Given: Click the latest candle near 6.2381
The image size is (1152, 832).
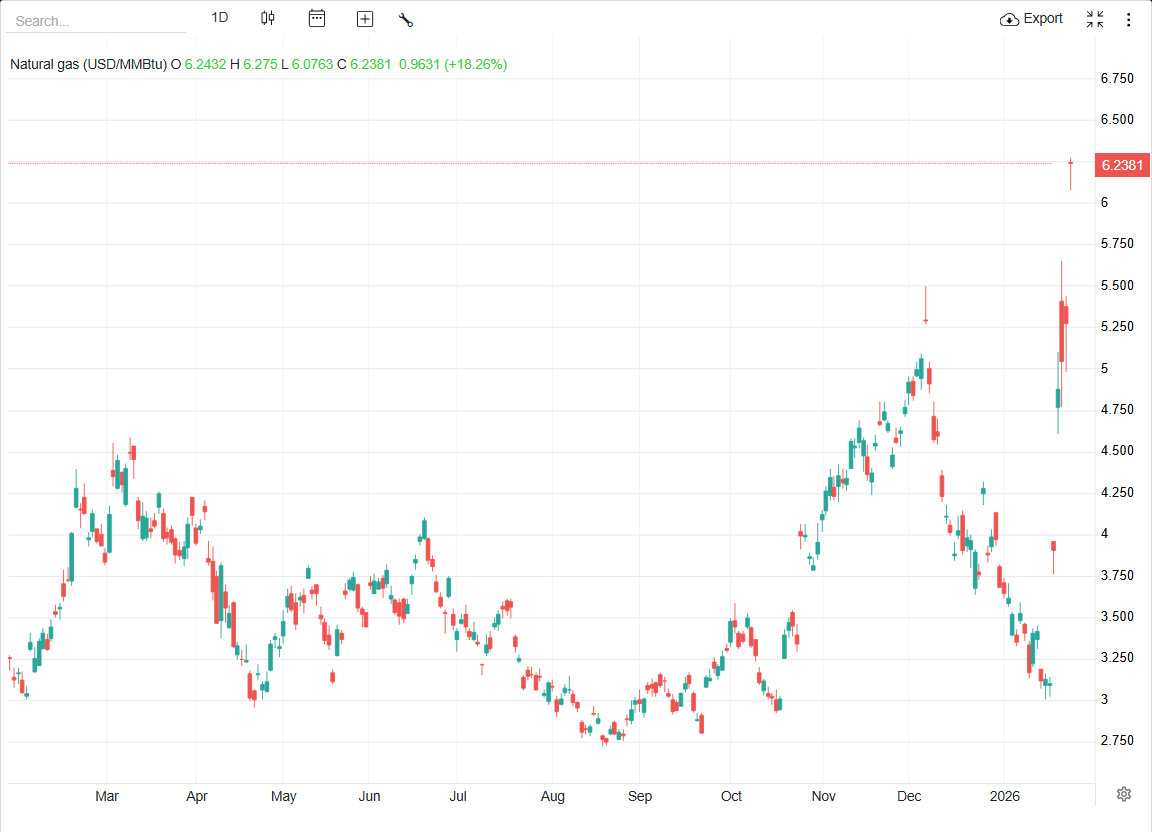Looking at the screenshot, I should click(x=1070, y=170).
